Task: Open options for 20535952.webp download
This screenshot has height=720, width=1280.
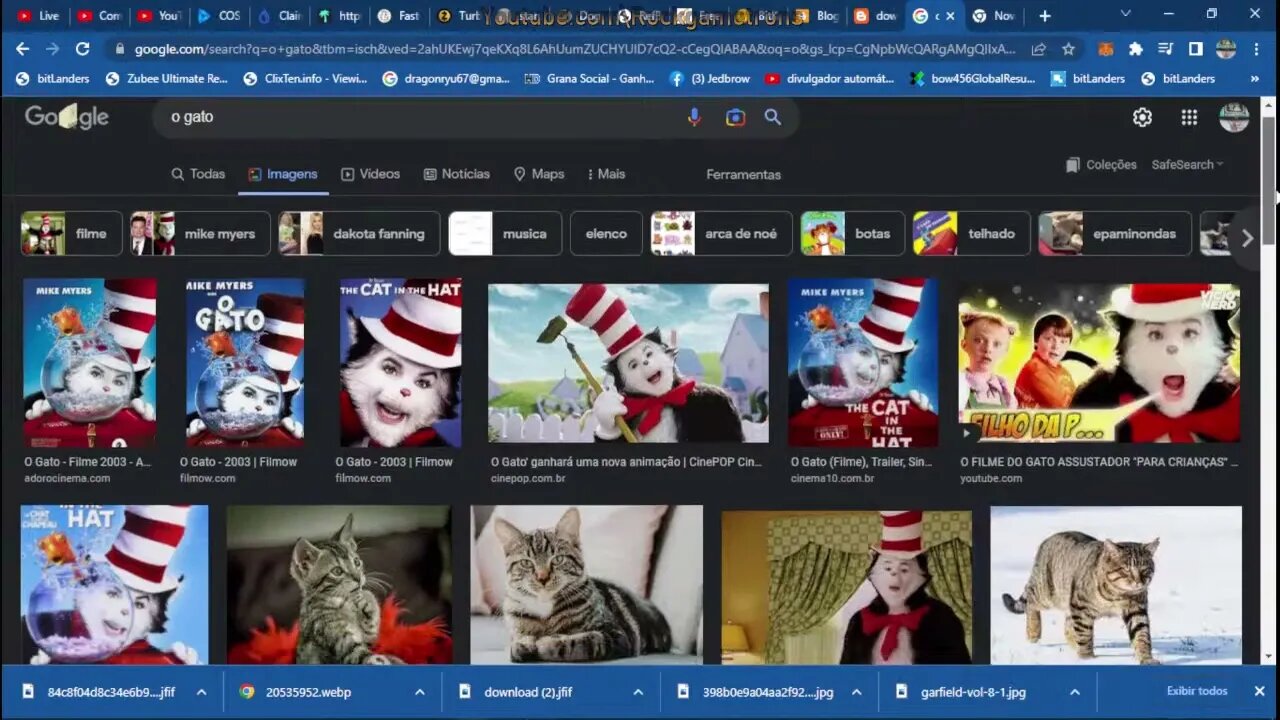Action: pos(419,692)
